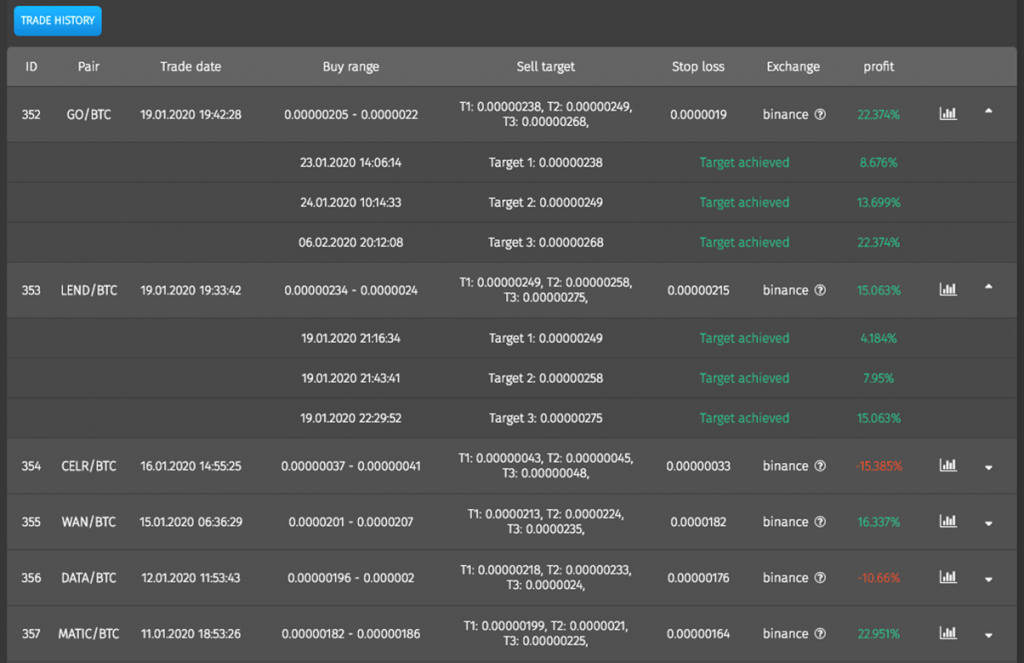Sort by the profit column header
Viewport: 1024px width, 663px height.
pos(878,67)
